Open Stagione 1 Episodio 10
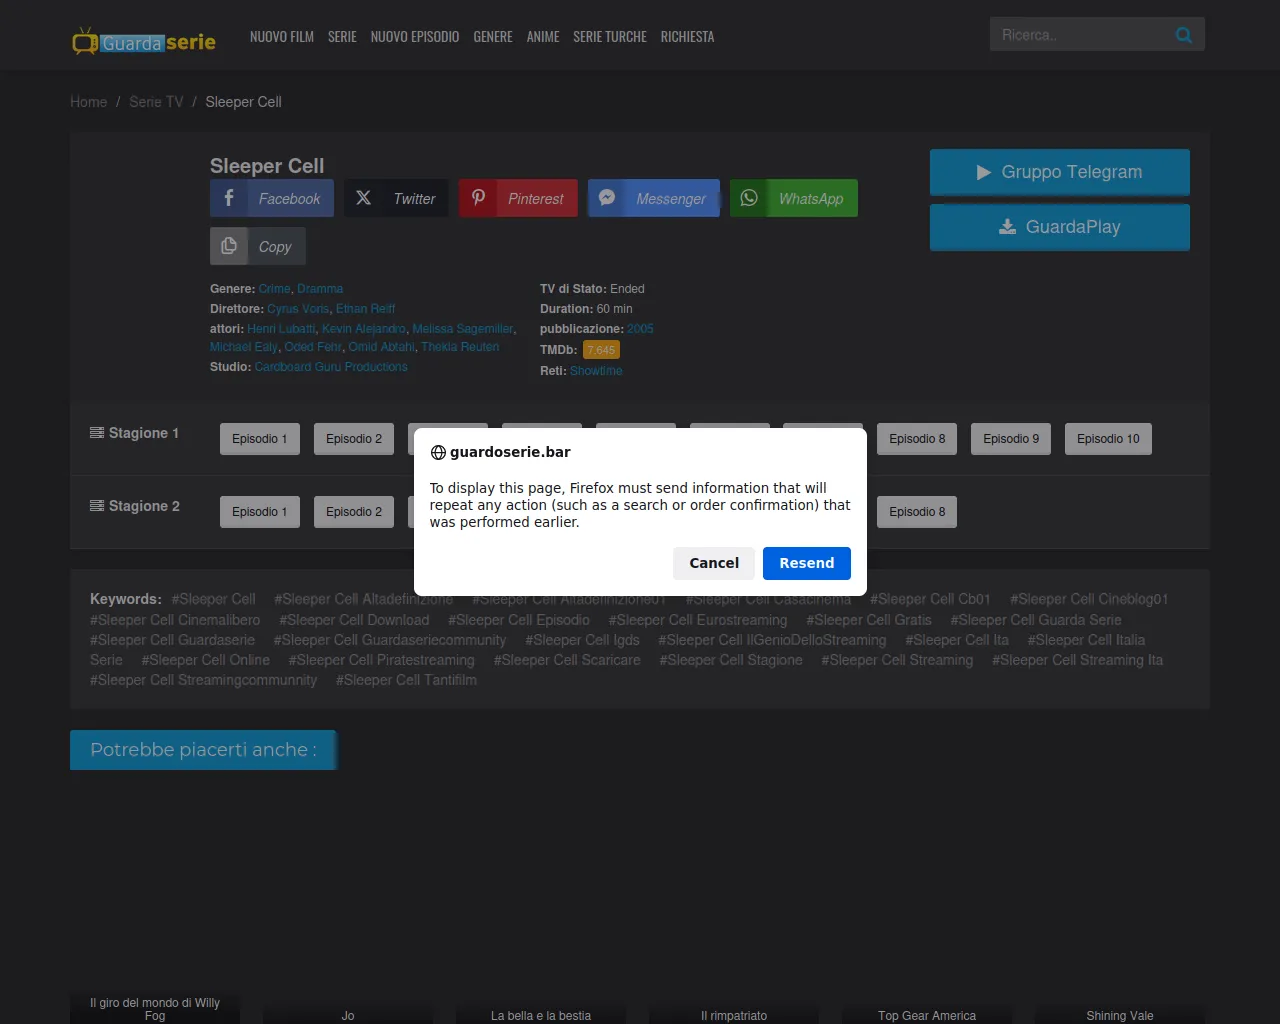 click(1108, 439)
